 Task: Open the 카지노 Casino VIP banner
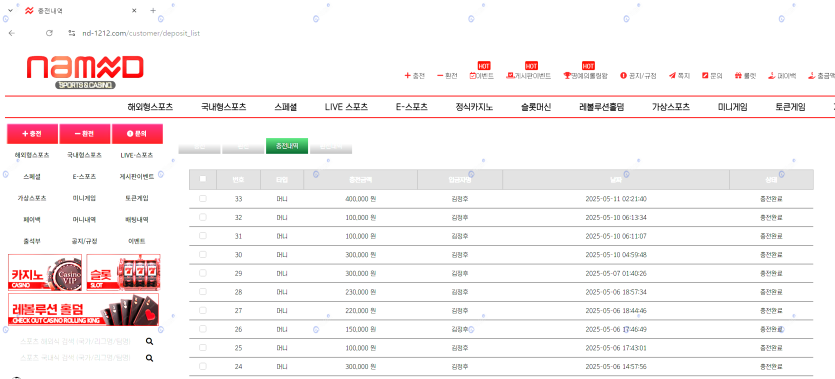point(45,272)
